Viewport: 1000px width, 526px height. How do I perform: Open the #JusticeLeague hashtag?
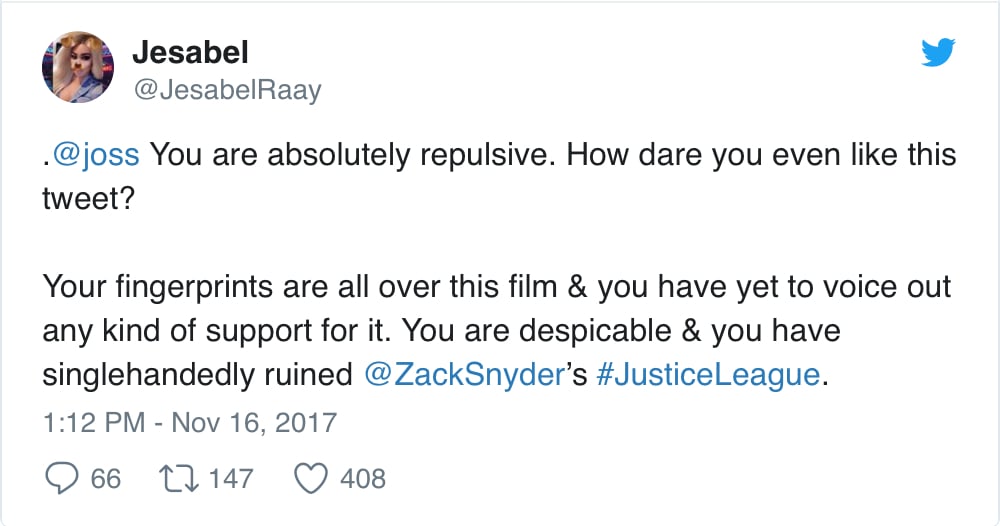714,374
